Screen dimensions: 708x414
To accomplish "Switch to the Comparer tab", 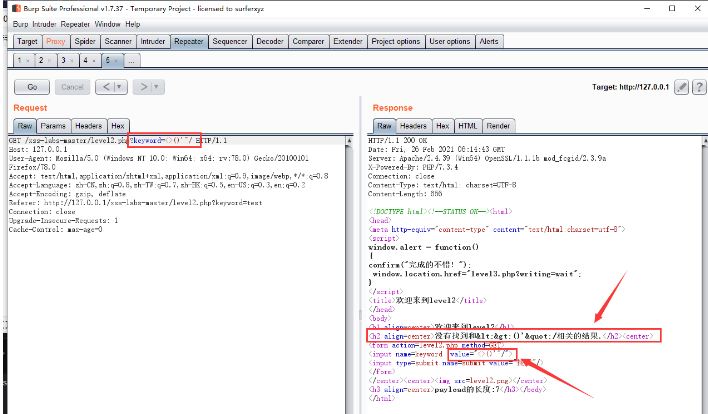I will (x=308, y=42).
